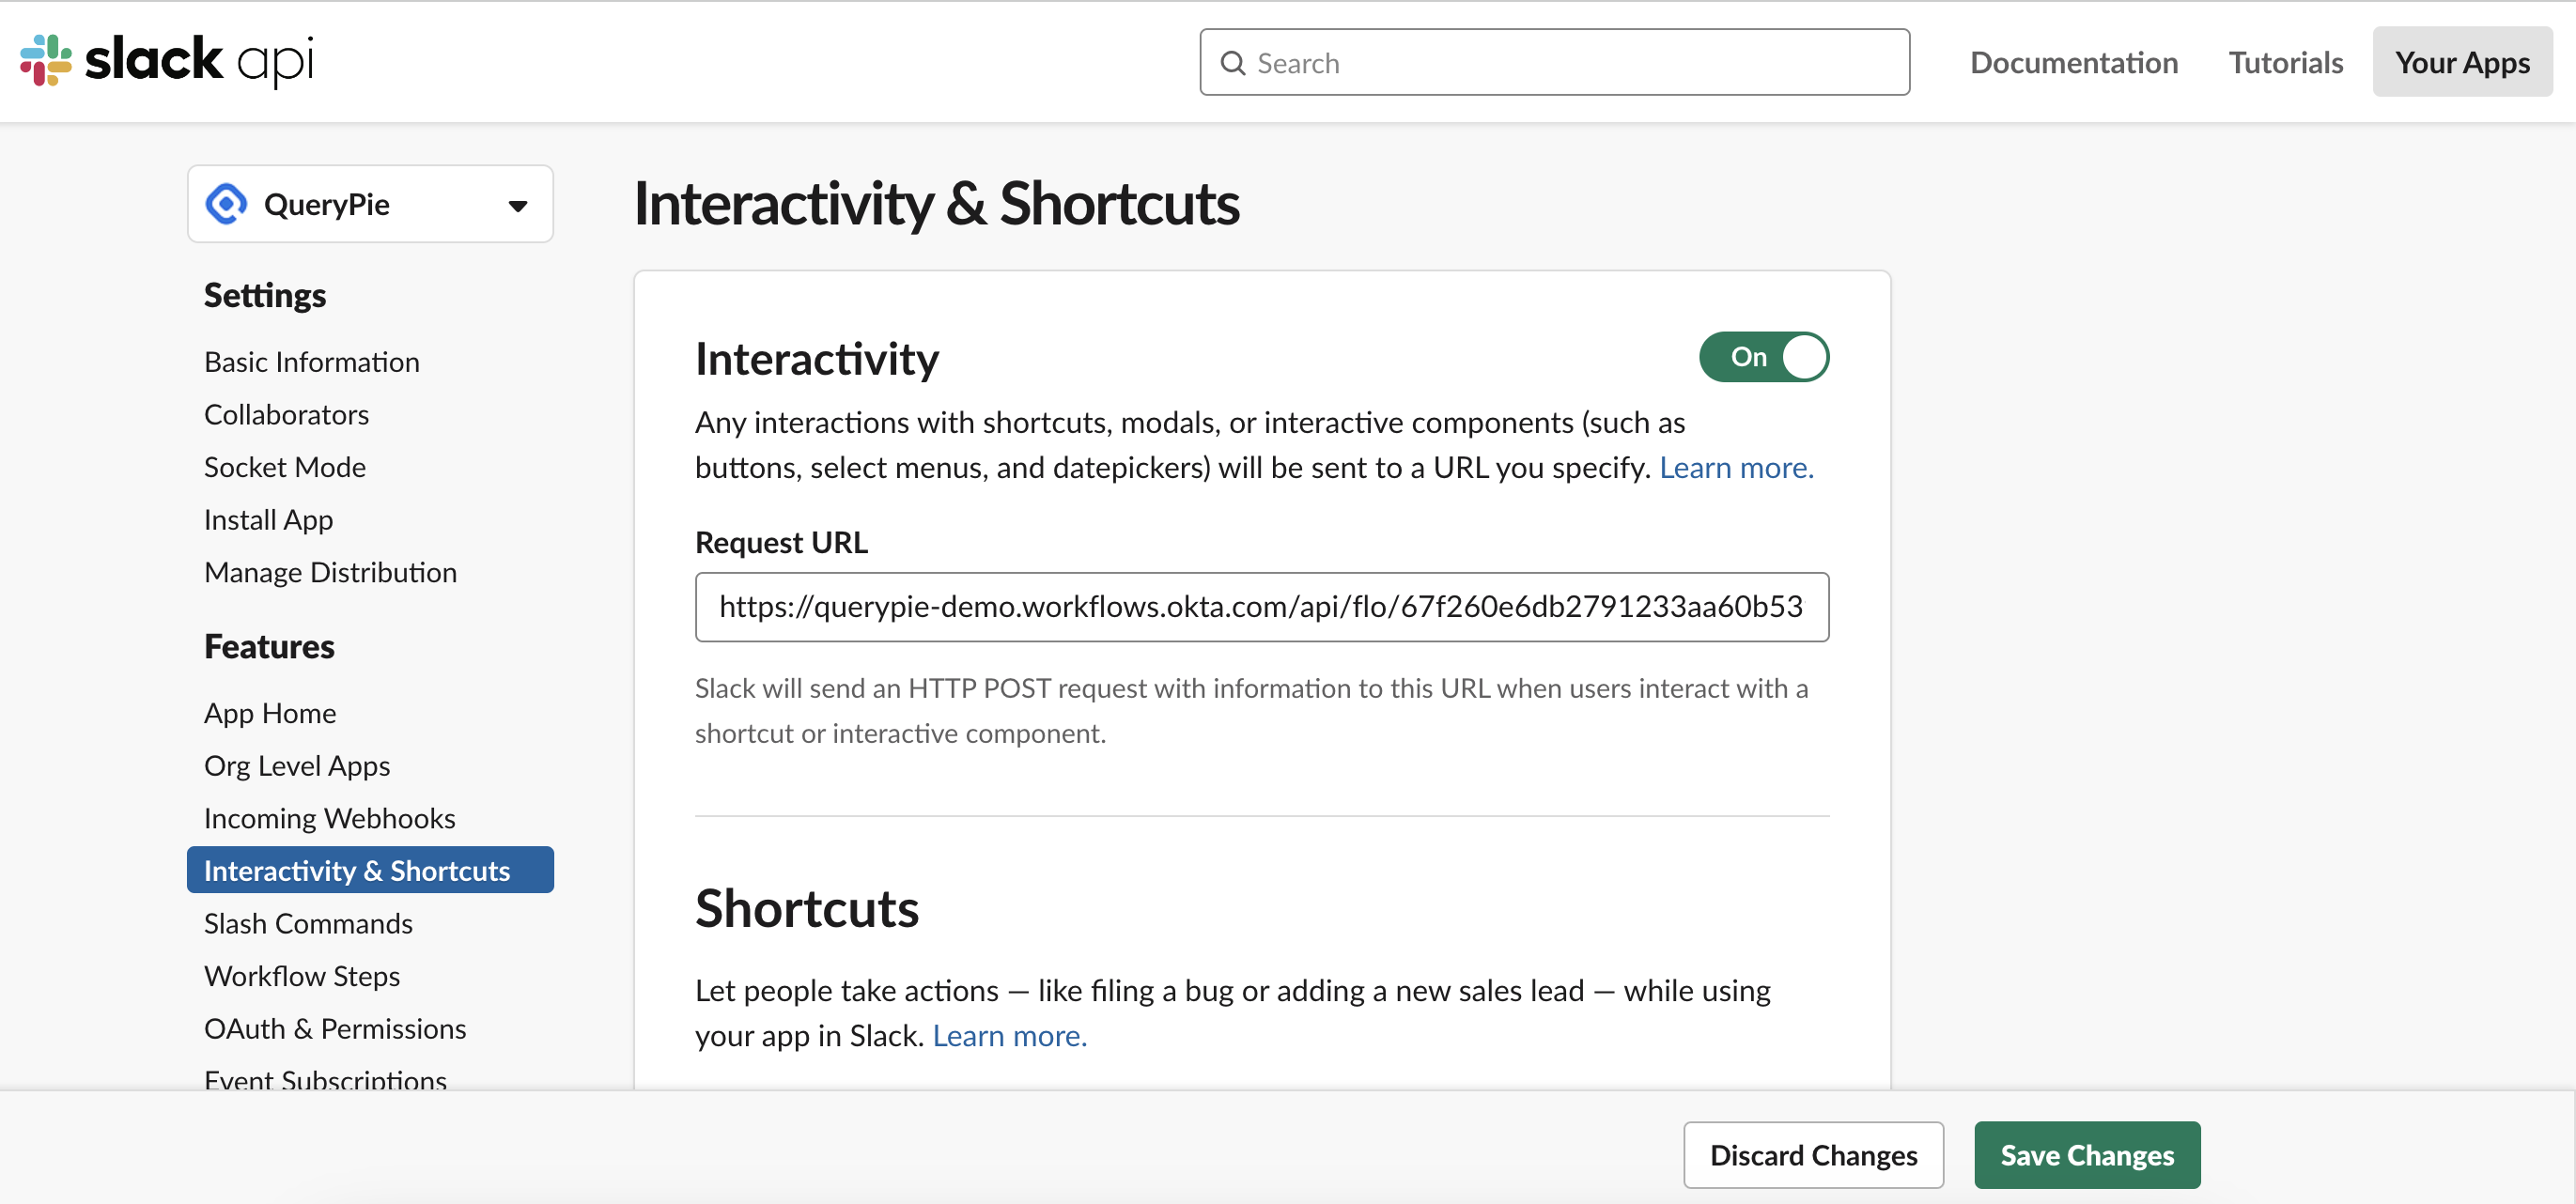
Task: Navigate to Slash Commands
Action: pos(308,923)
